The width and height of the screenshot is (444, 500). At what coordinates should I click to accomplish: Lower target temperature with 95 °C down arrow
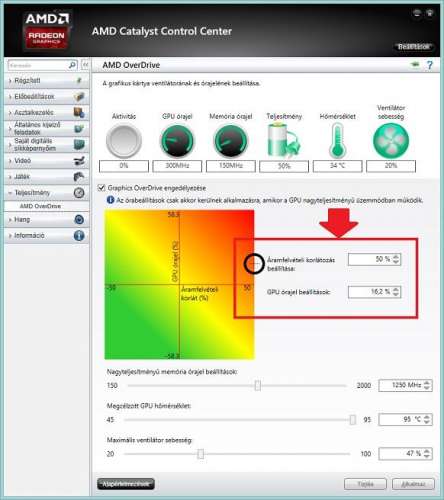(x=427, y=422)
